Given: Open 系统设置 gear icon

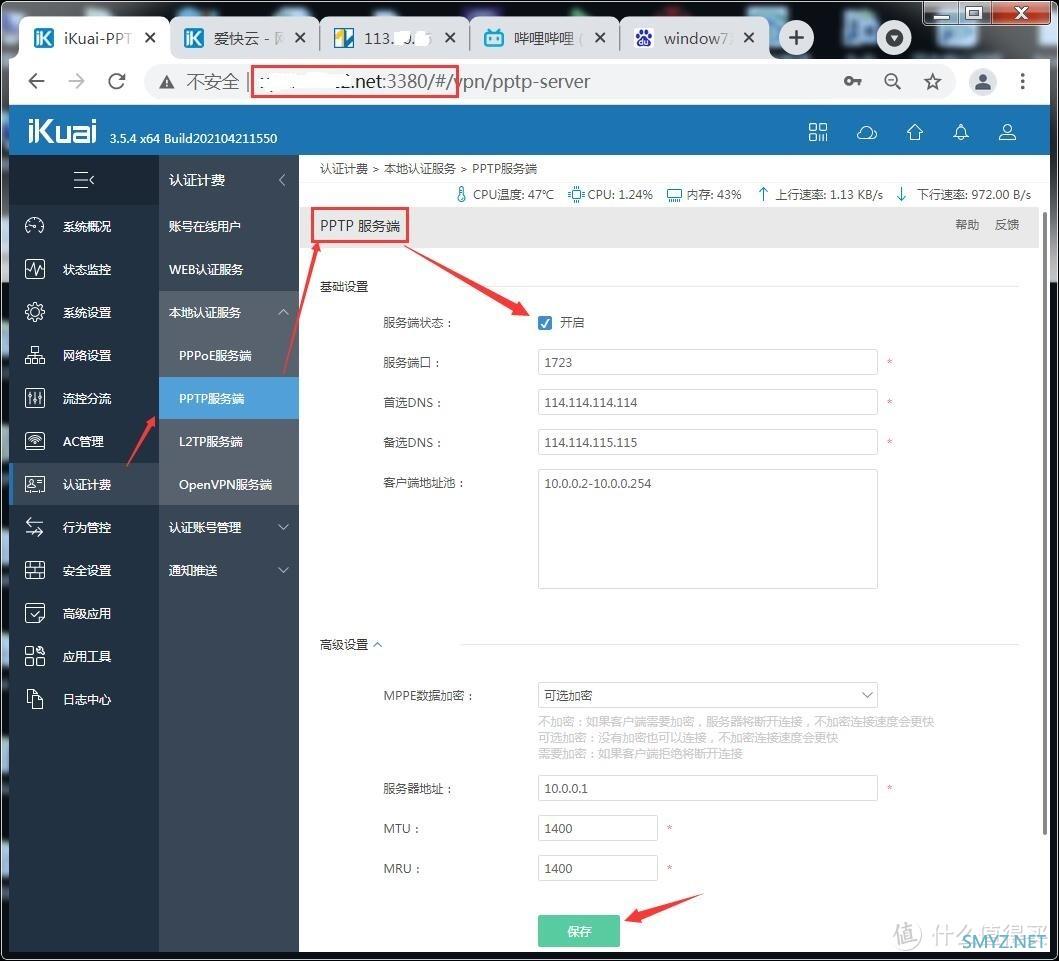Looking at the screenshot, I should 34,312.
